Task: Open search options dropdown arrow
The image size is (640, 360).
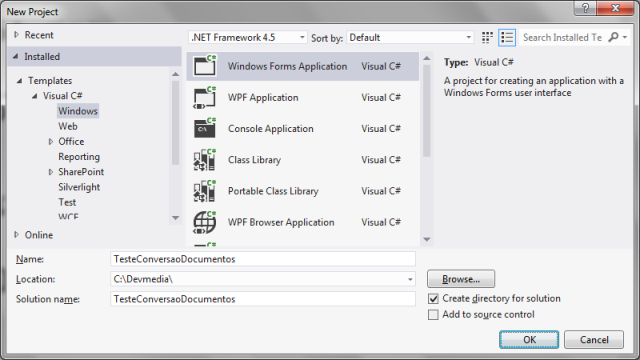Action: pos(625,38)
